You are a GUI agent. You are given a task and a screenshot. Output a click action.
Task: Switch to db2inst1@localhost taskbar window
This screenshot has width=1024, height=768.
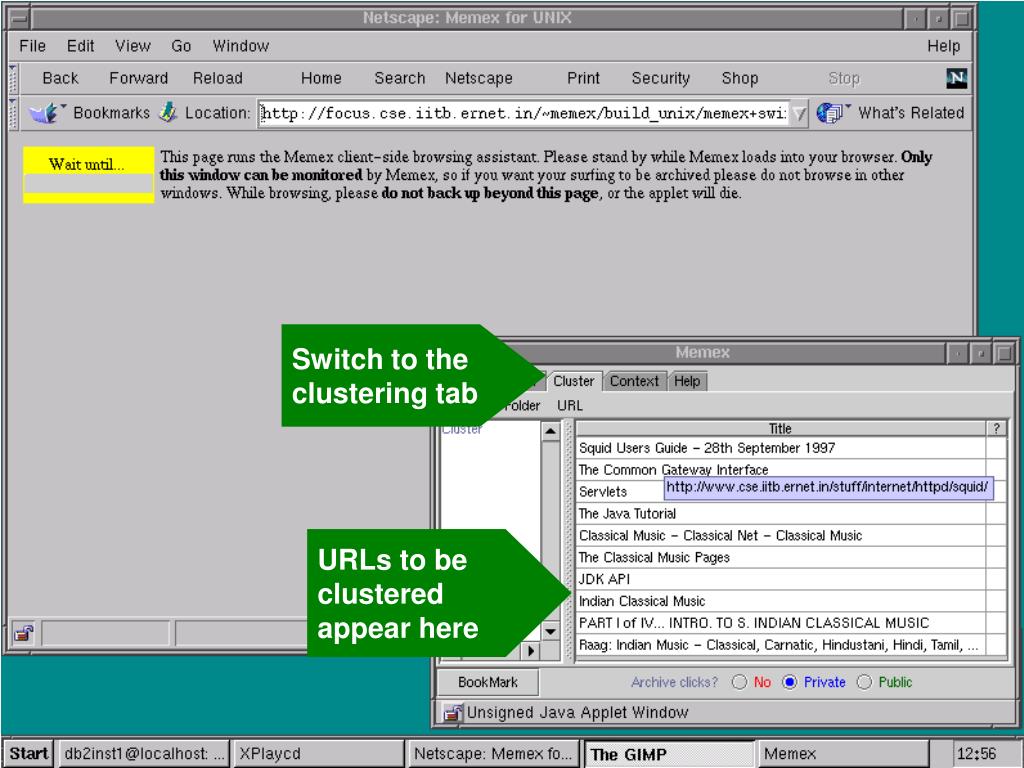pos(144,753)
